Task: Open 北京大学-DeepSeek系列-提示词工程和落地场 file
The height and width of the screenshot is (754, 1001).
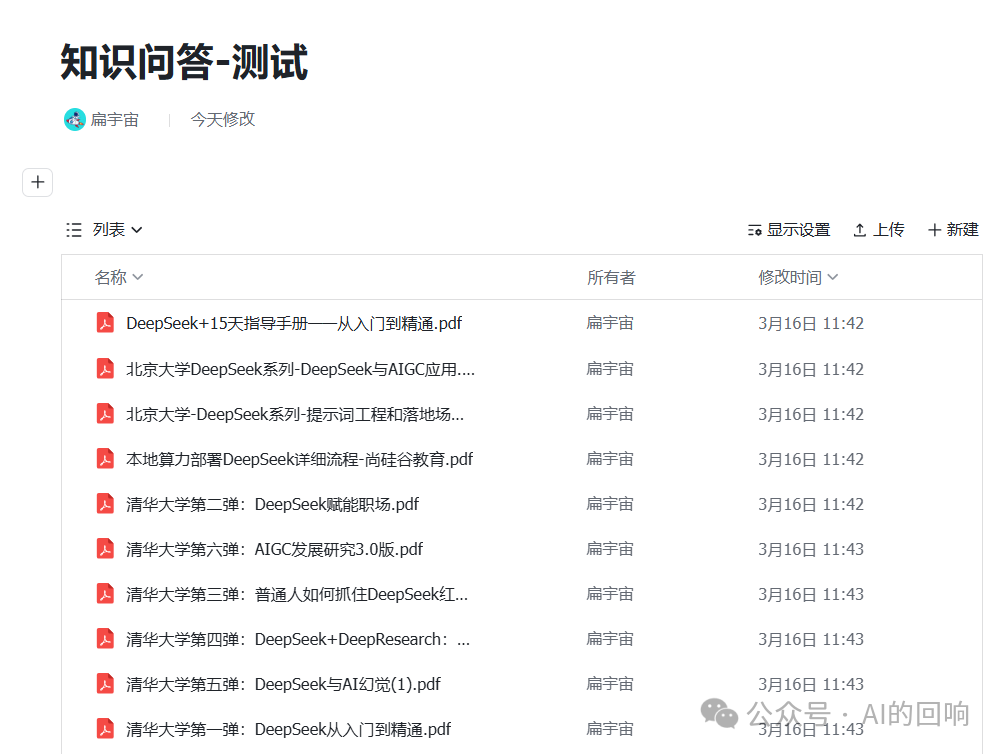Action: 295,414
